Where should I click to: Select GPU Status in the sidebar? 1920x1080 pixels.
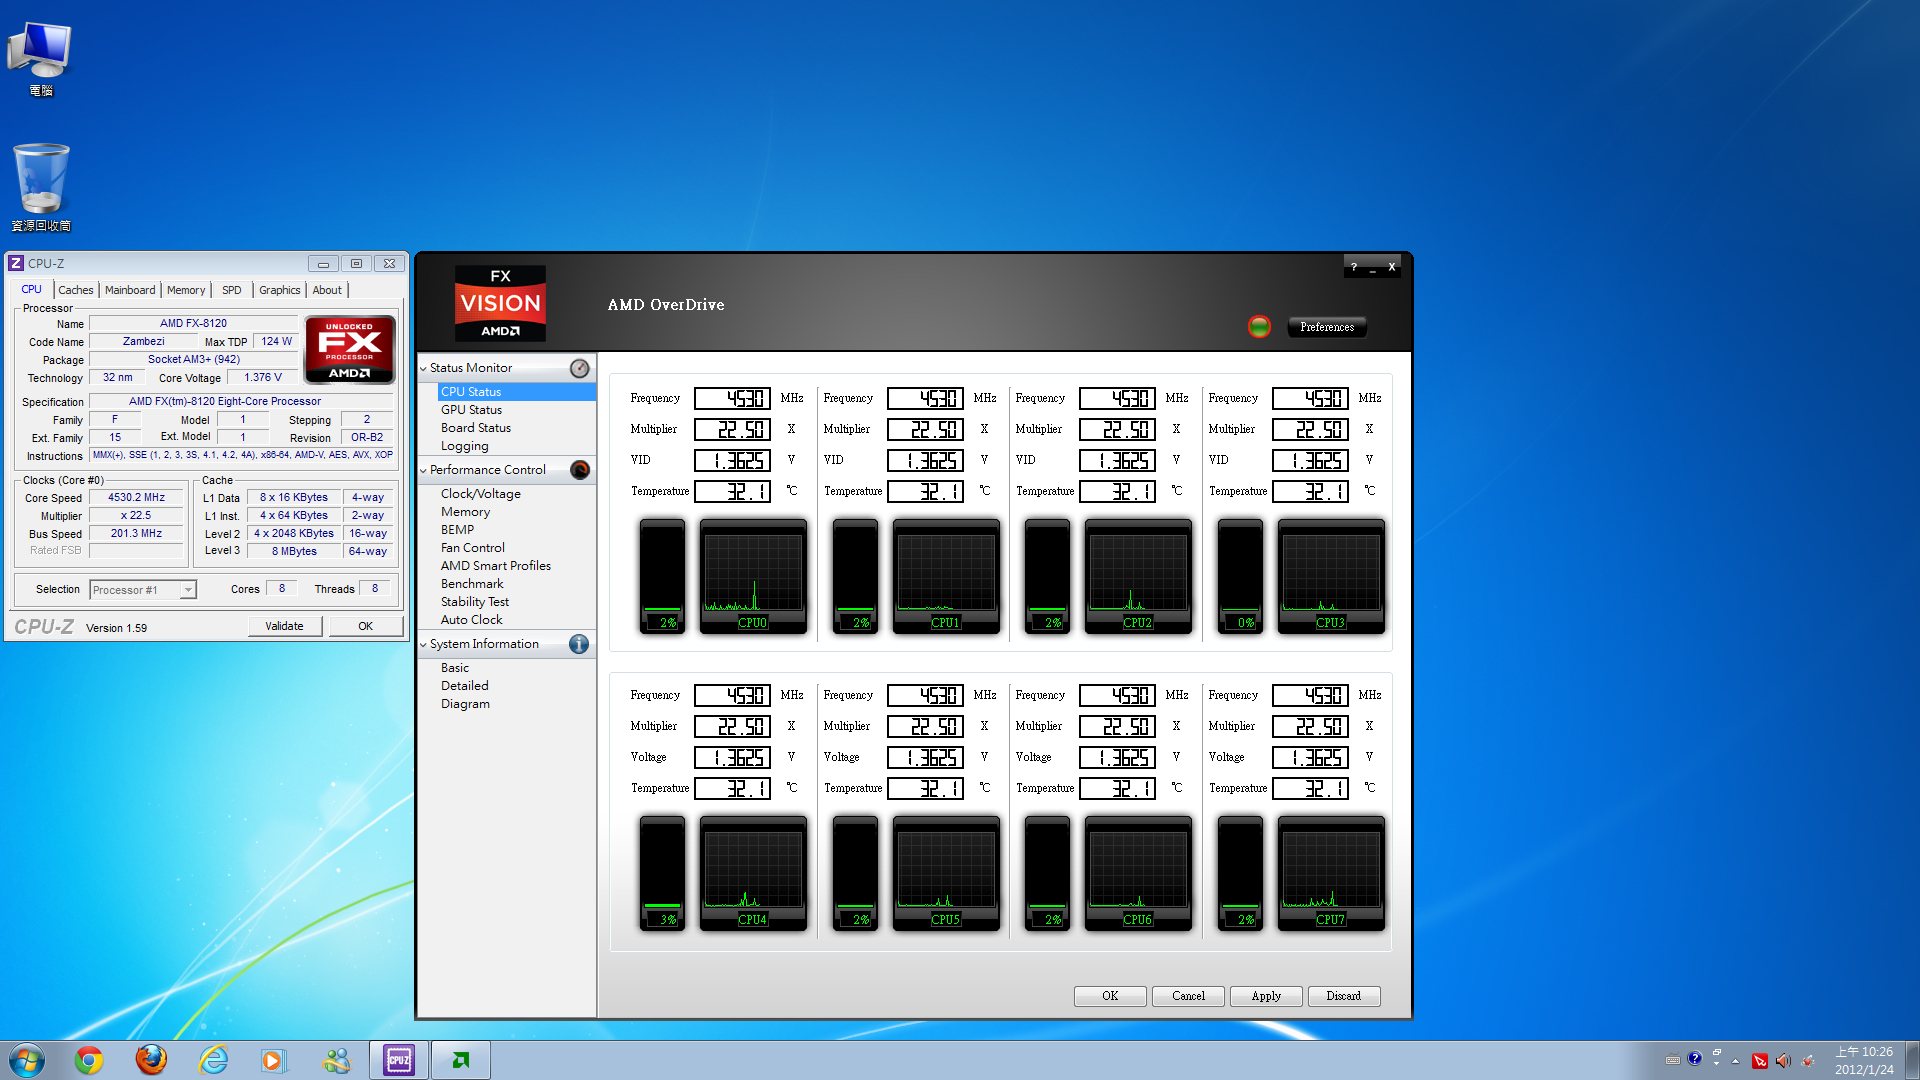472,410
